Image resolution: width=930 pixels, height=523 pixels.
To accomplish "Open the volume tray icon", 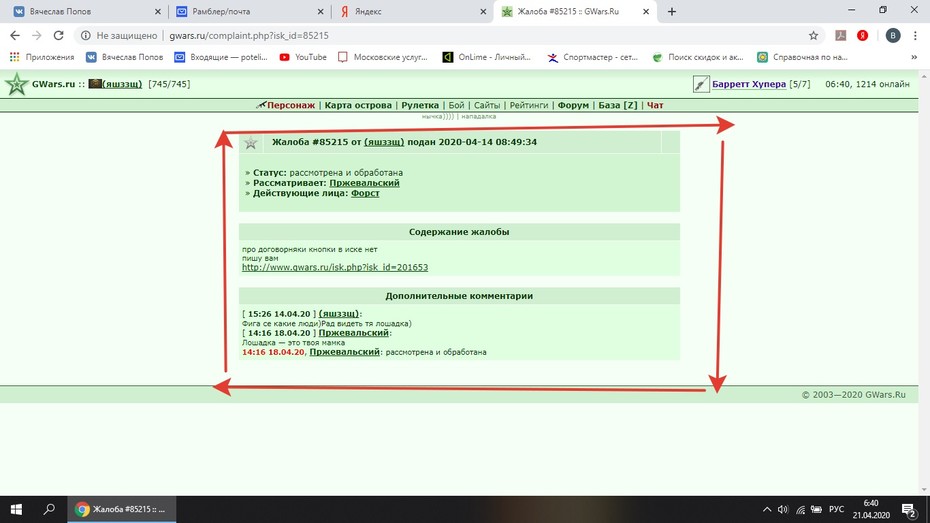I will pos(783,509).
